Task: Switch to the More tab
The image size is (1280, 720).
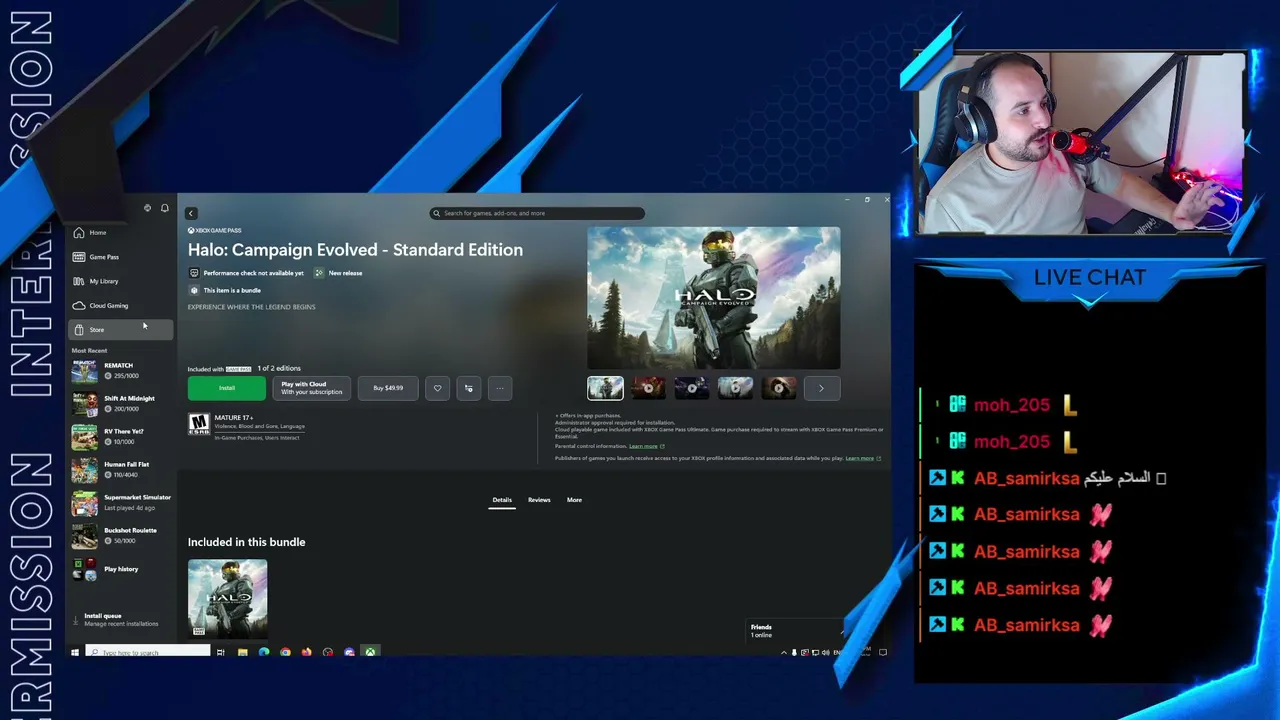Action: point(574,500)
